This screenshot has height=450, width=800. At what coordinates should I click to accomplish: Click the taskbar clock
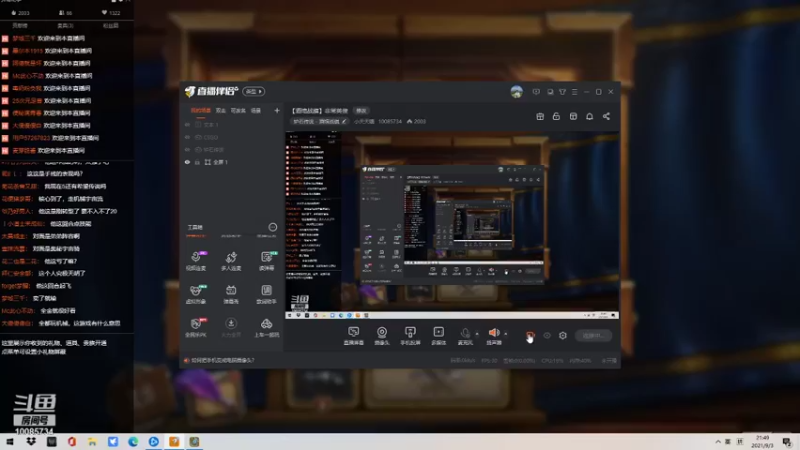click(x=763, y=442)
